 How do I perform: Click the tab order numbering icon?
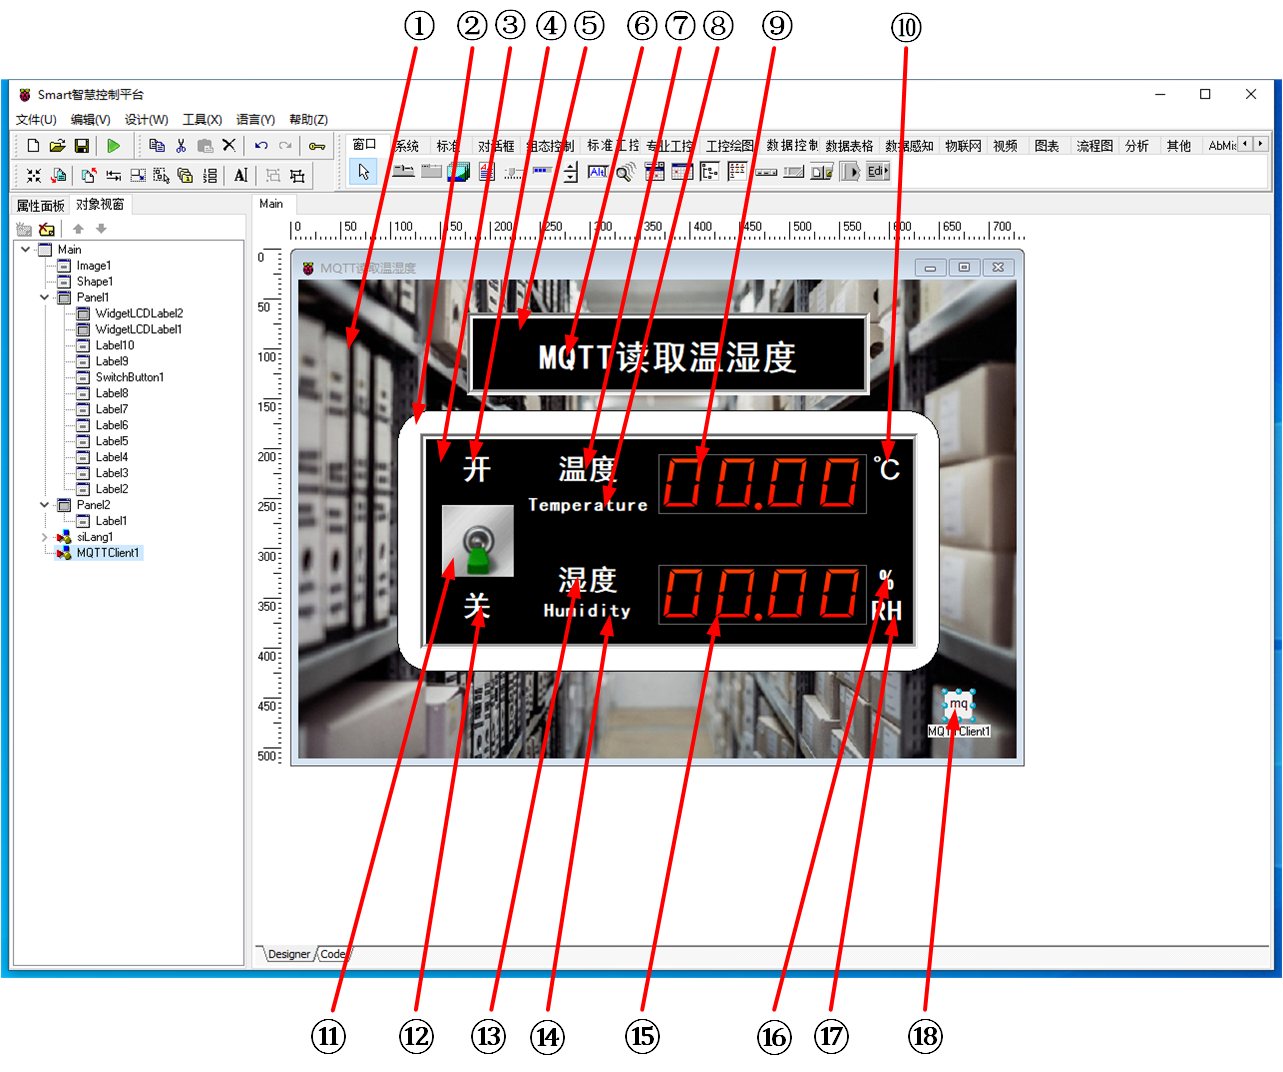tap(209, 175)
